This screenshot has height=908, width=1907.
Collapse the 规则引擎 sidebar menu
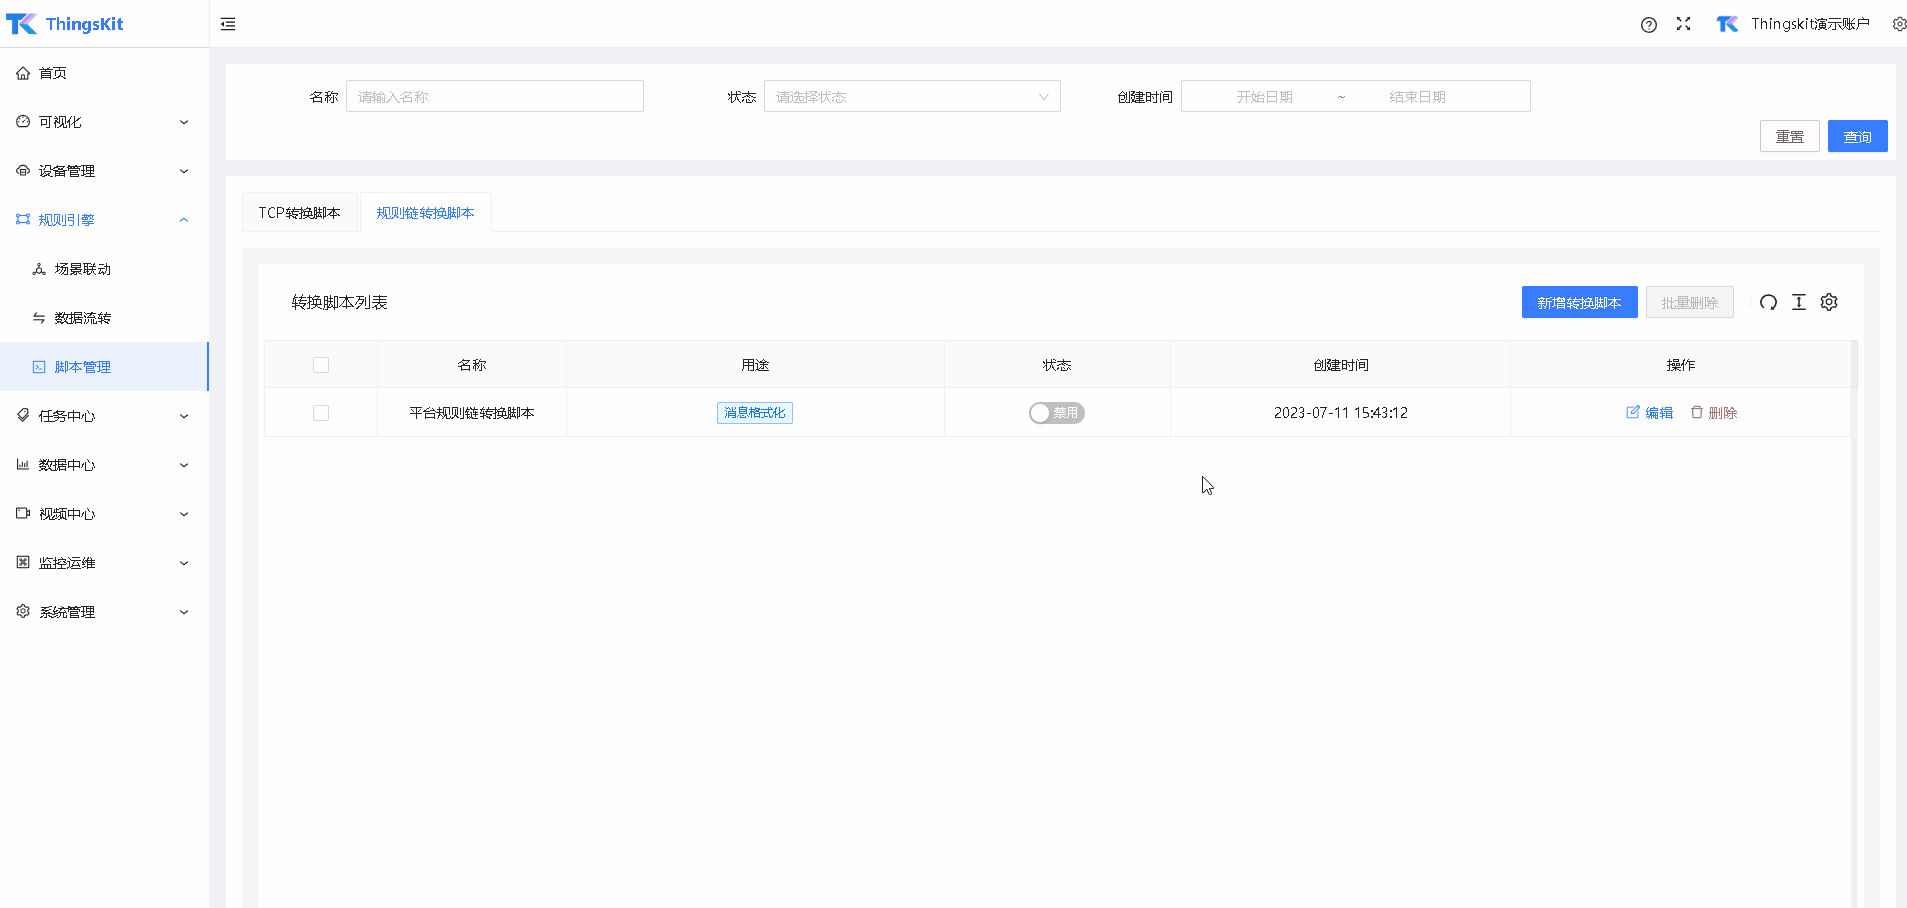click(x=104, y=220)
